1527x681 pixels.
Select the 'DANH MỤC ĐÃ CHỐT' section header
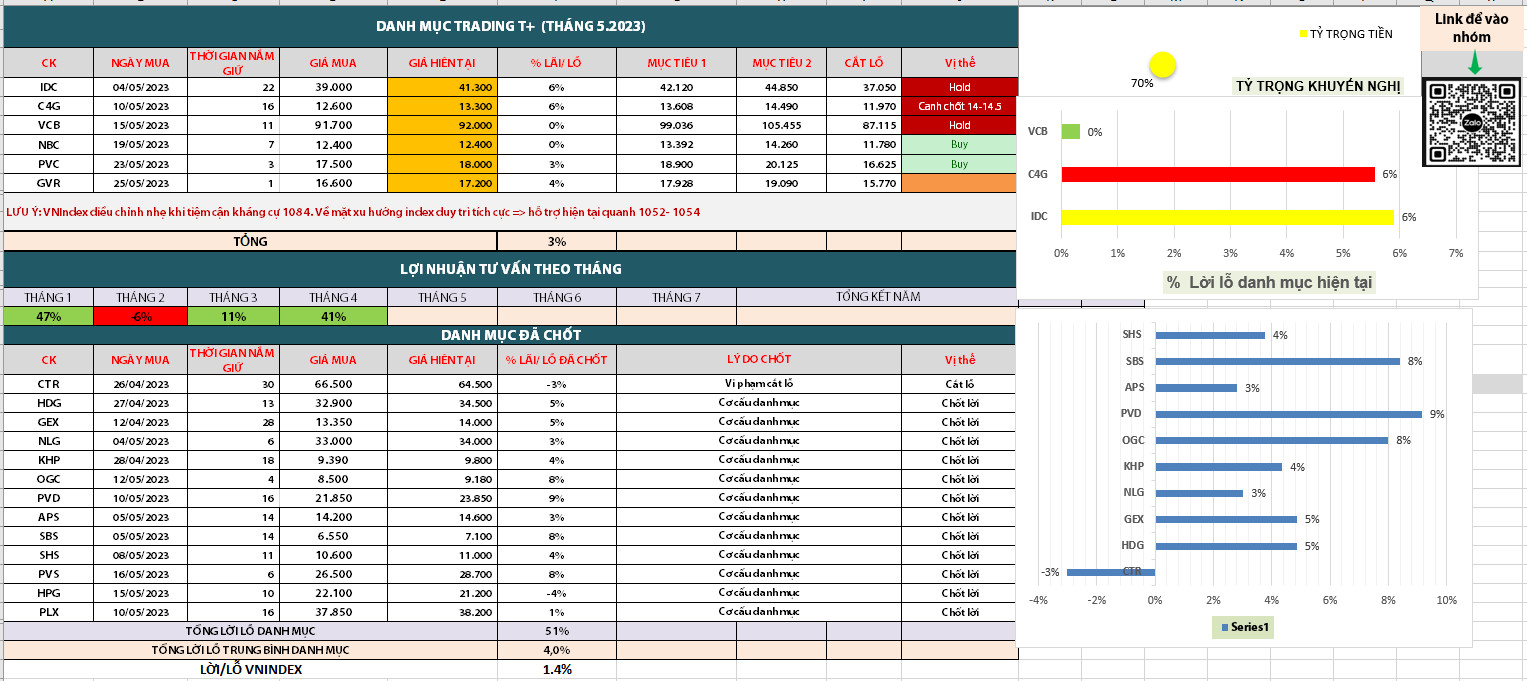[510, 335]
